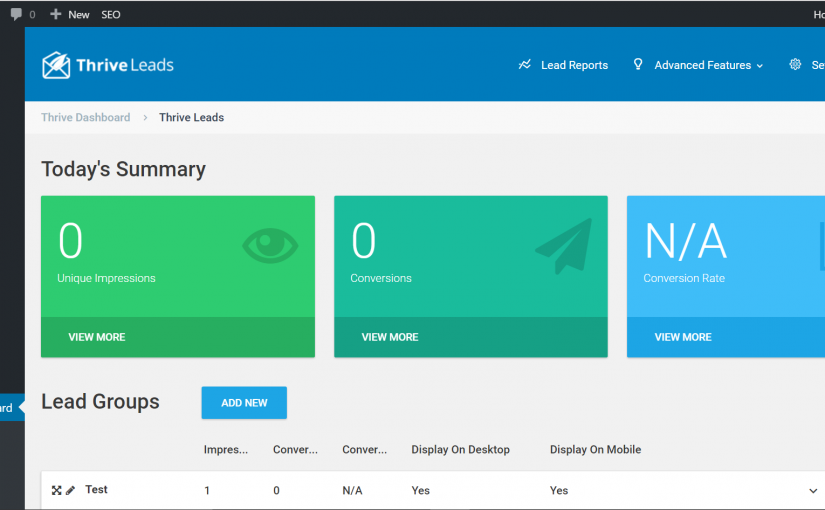Click the Display On Desktop column header
This screenshot has width=825, height=510.
pos(460,449)
